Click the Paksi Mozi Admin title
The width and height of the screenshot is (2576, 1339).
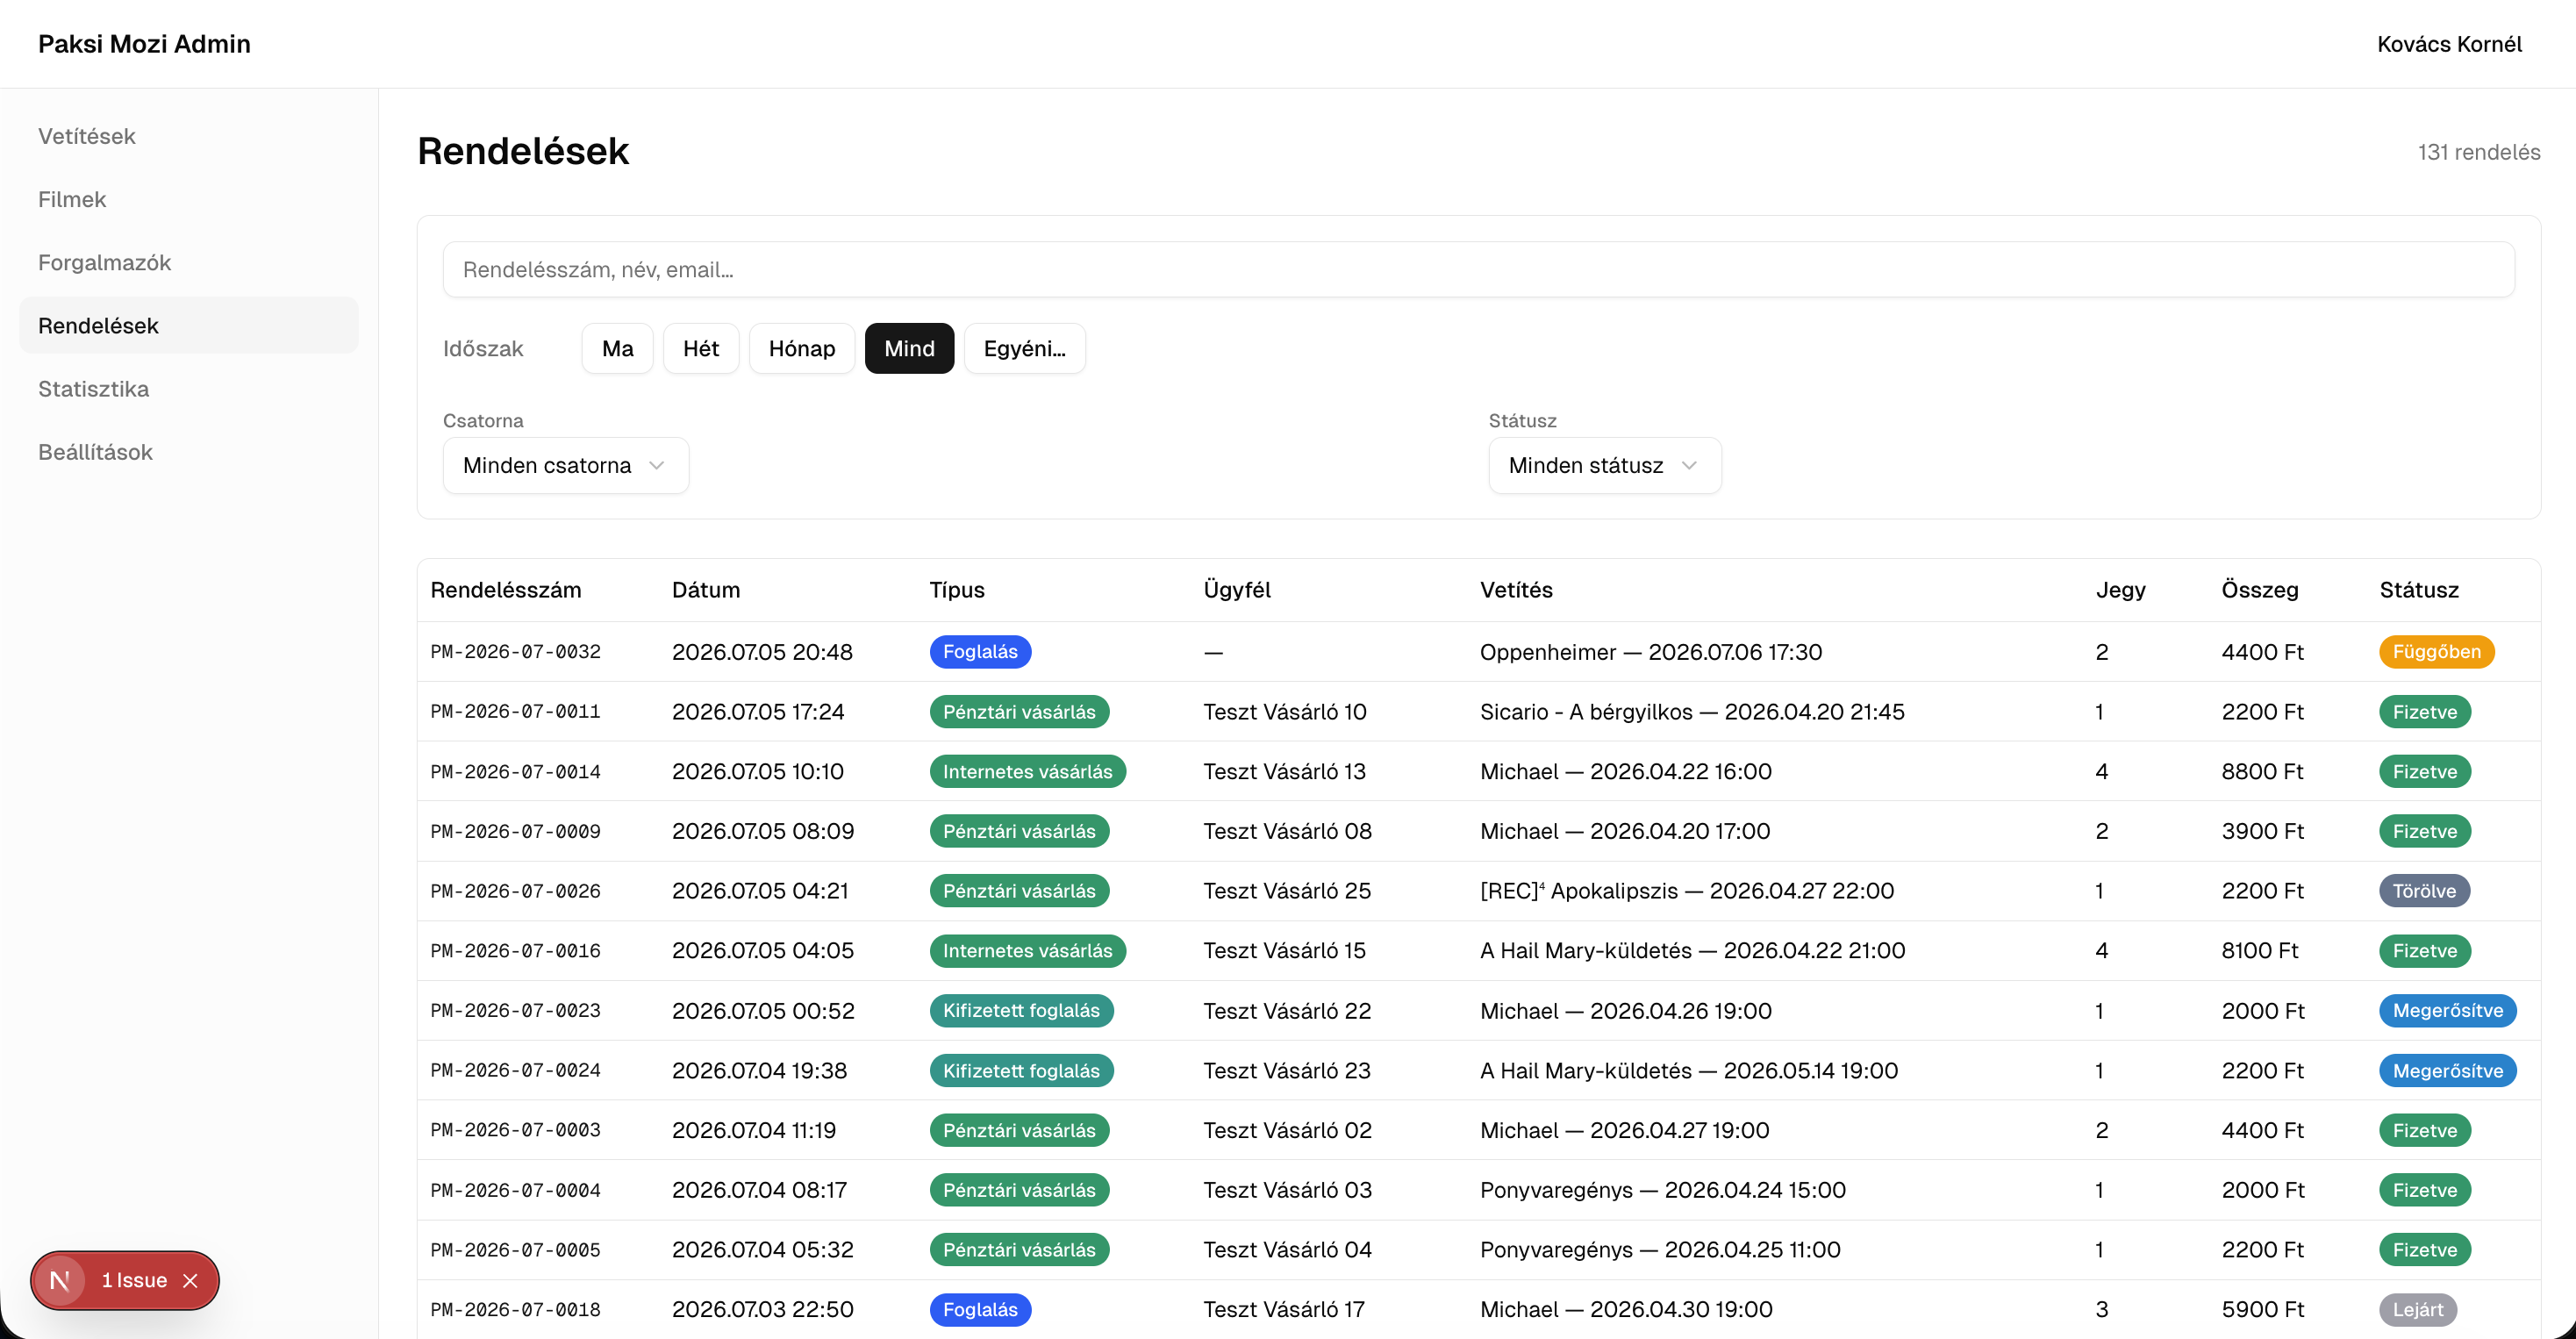click(144, 44)
